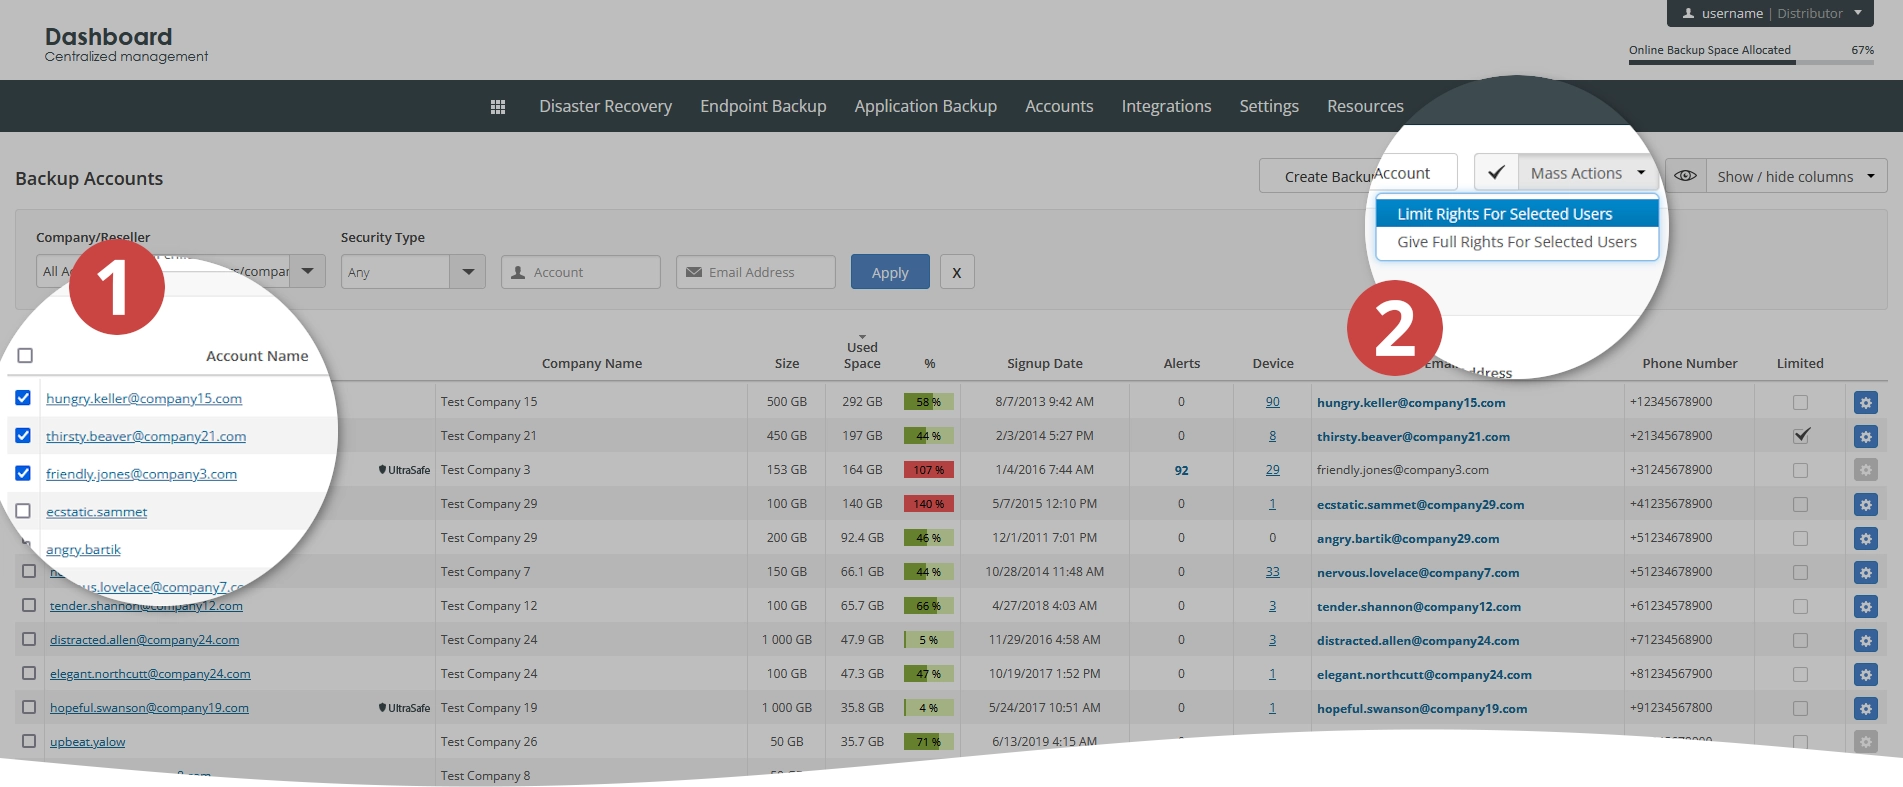This screenshot has width=1903, height=787.
Task: Open gear settings for nervous.lovelace row
Action: tap(1865, 573)
